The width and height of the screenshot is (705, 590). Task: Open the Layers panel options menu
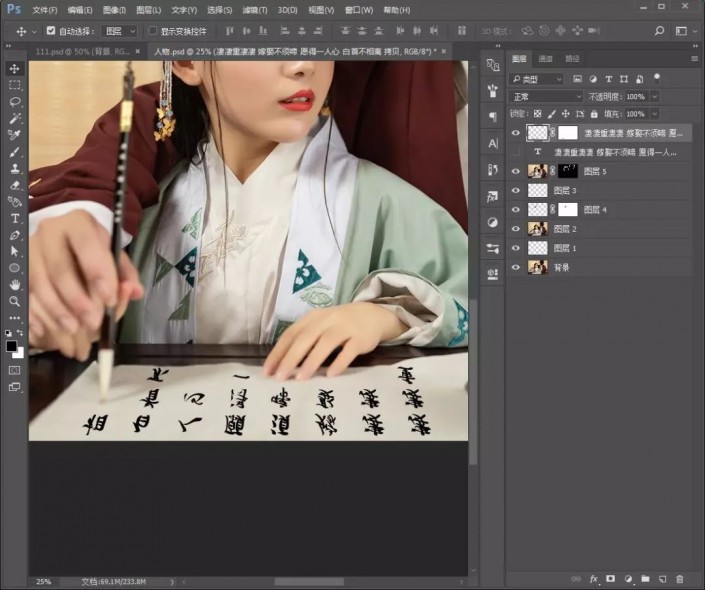click(695, 58)
